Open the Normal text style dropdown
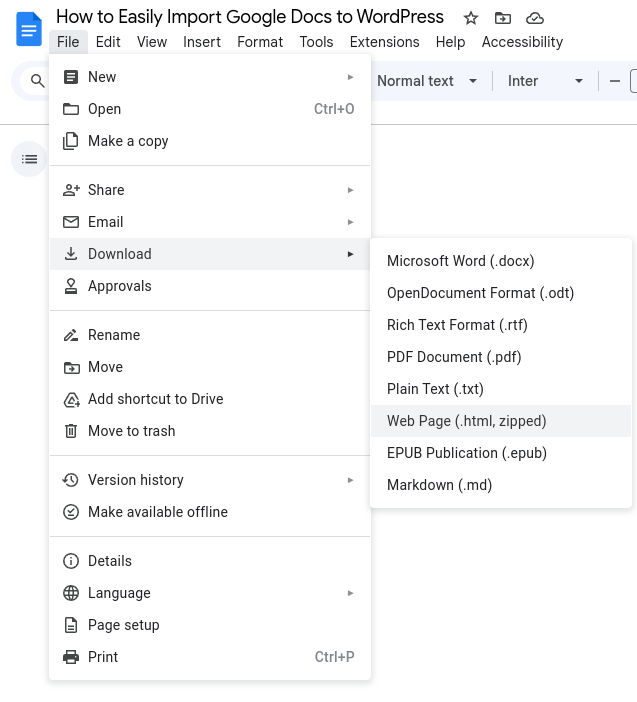The height and width of the screenshot is (702, 637). click(x=427, y=81)
